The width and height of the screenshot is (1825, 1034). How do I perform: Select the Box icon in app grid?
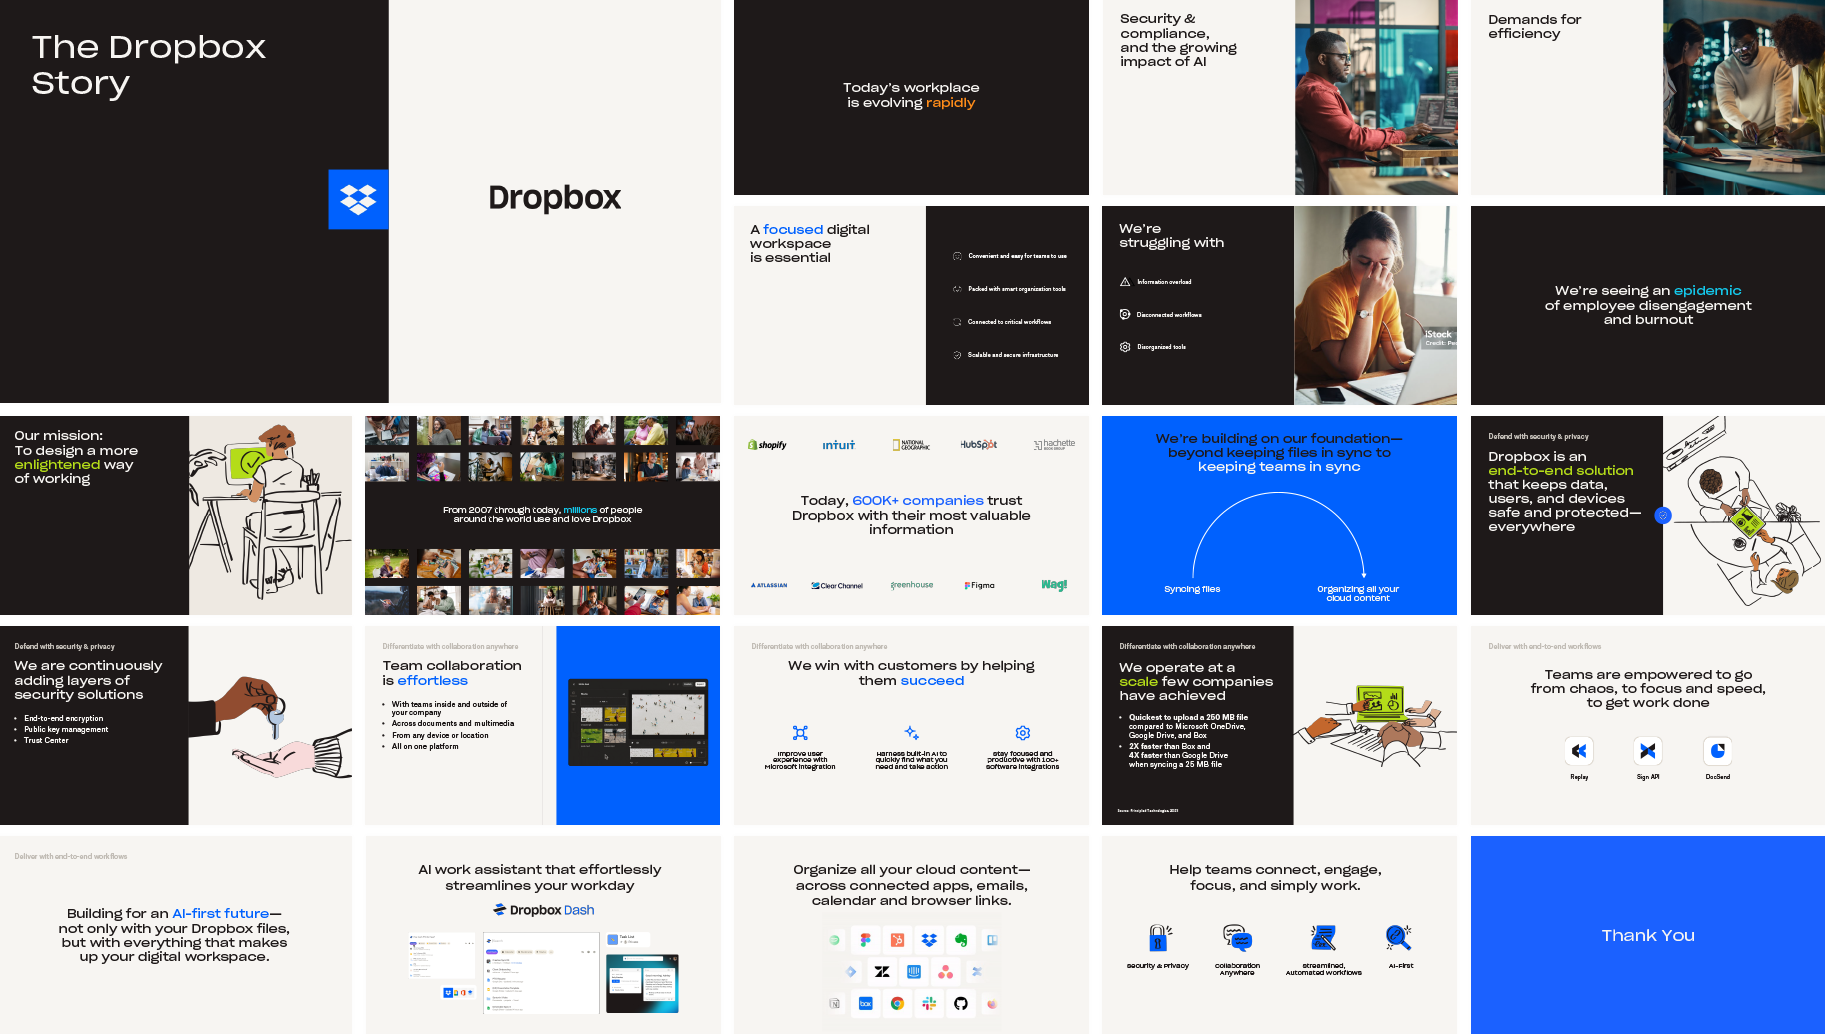click(866, 1003)
